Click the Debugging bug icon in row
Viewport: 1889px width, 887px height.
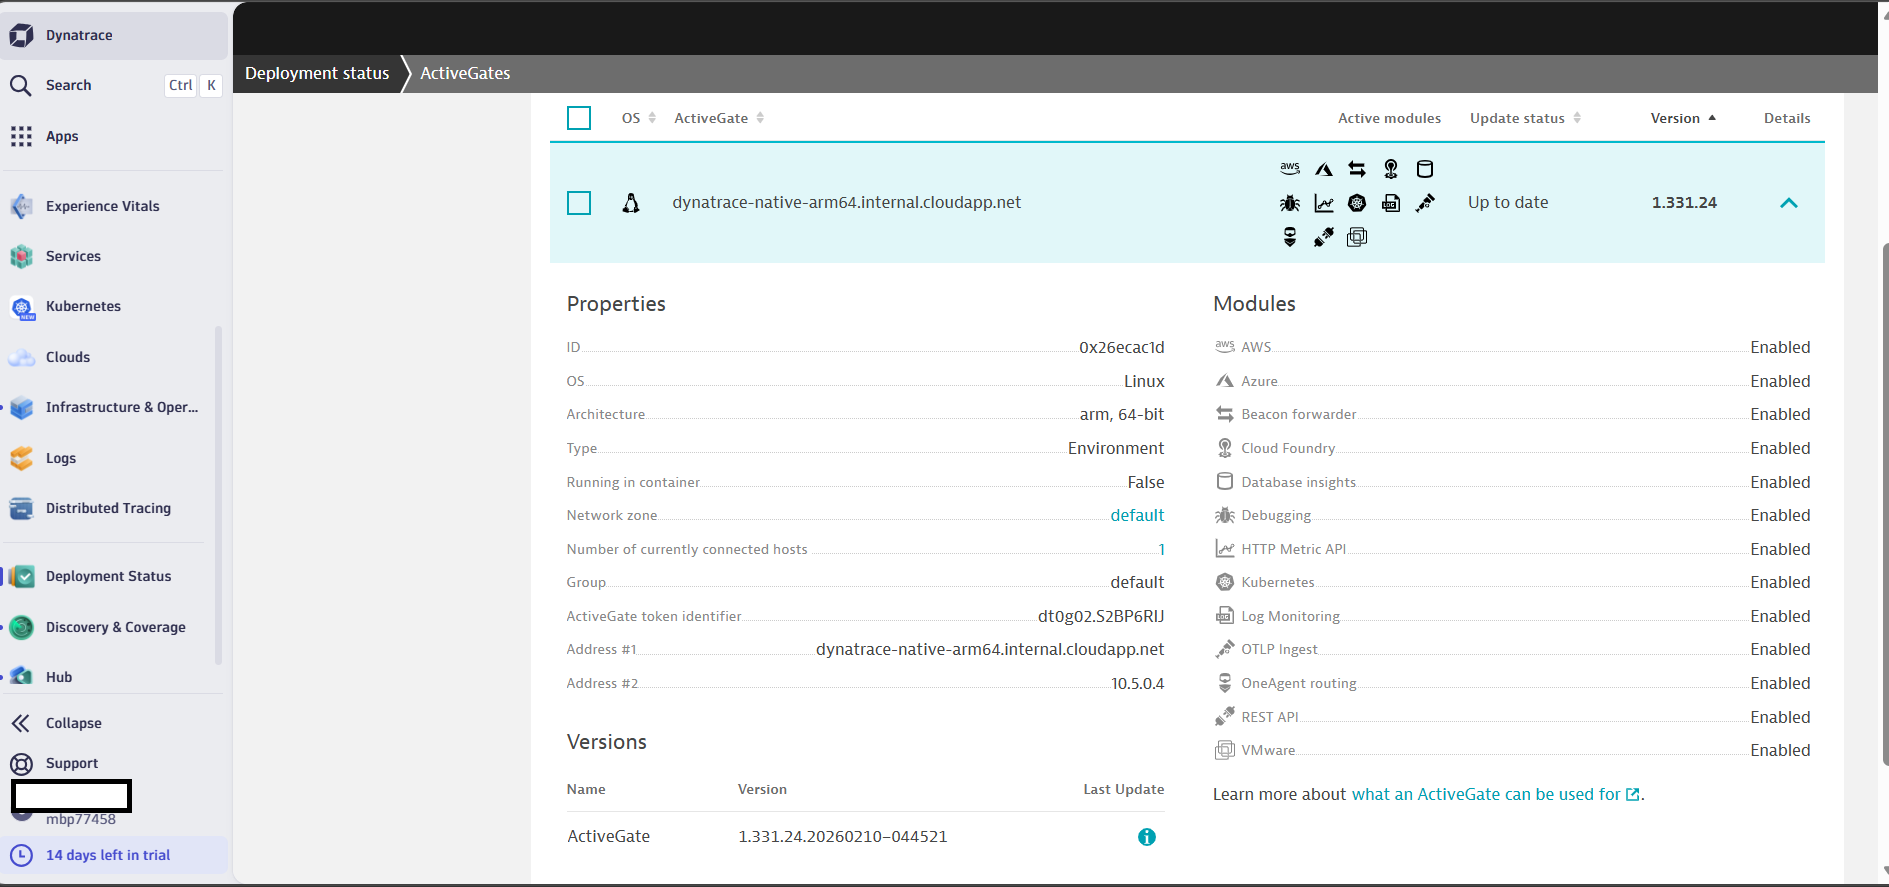(1290, 203)
